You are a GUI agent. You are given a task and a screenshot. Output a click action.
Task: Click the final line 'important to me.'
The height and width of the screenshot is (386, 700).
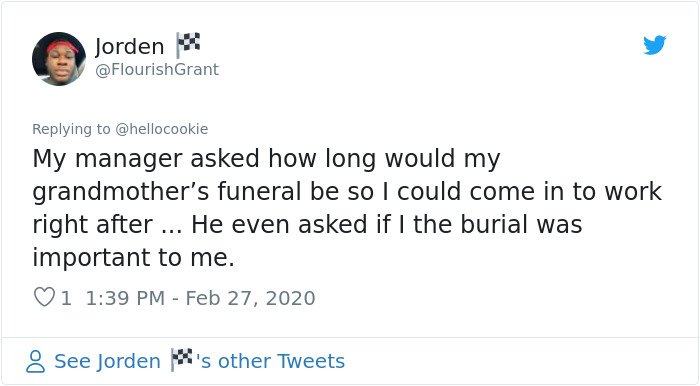(133, 258)
